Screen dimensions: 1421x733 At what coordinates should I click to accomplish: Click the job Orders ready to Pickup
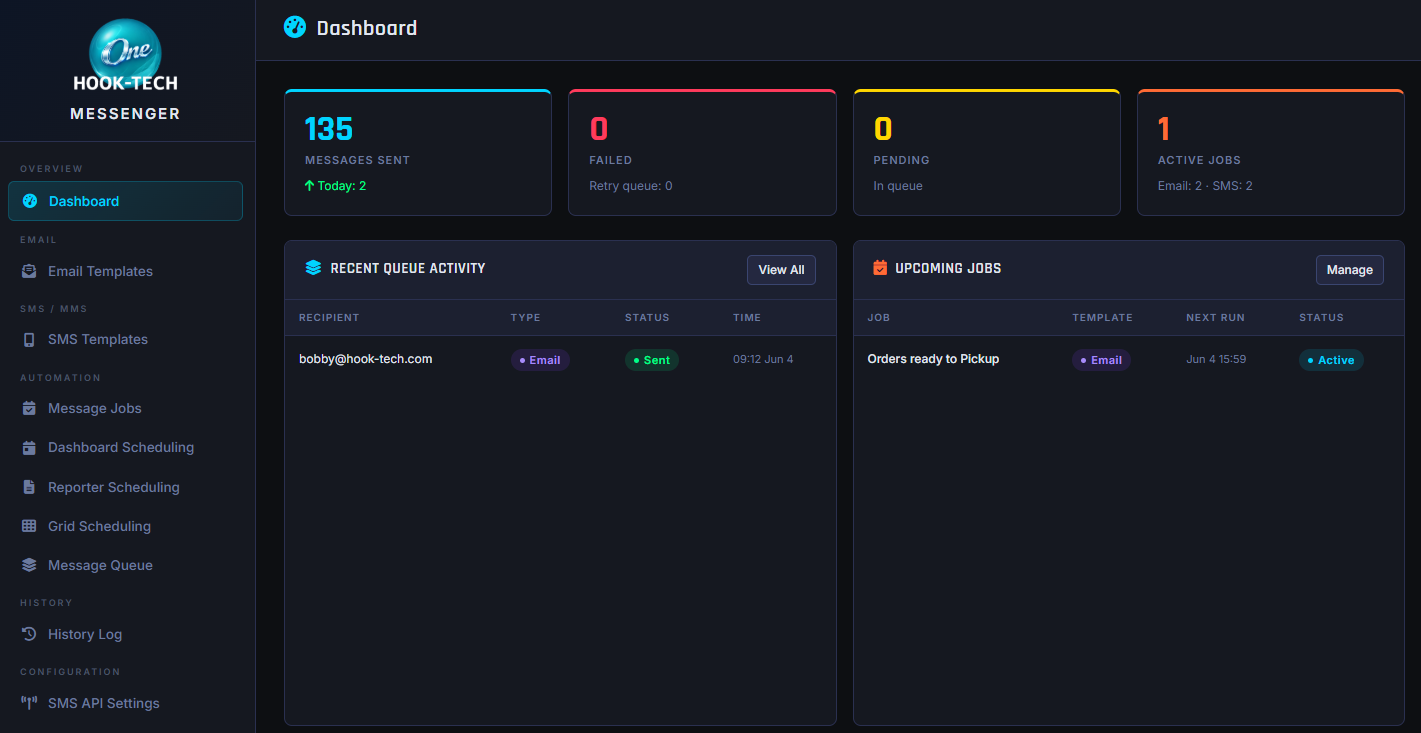933,359
